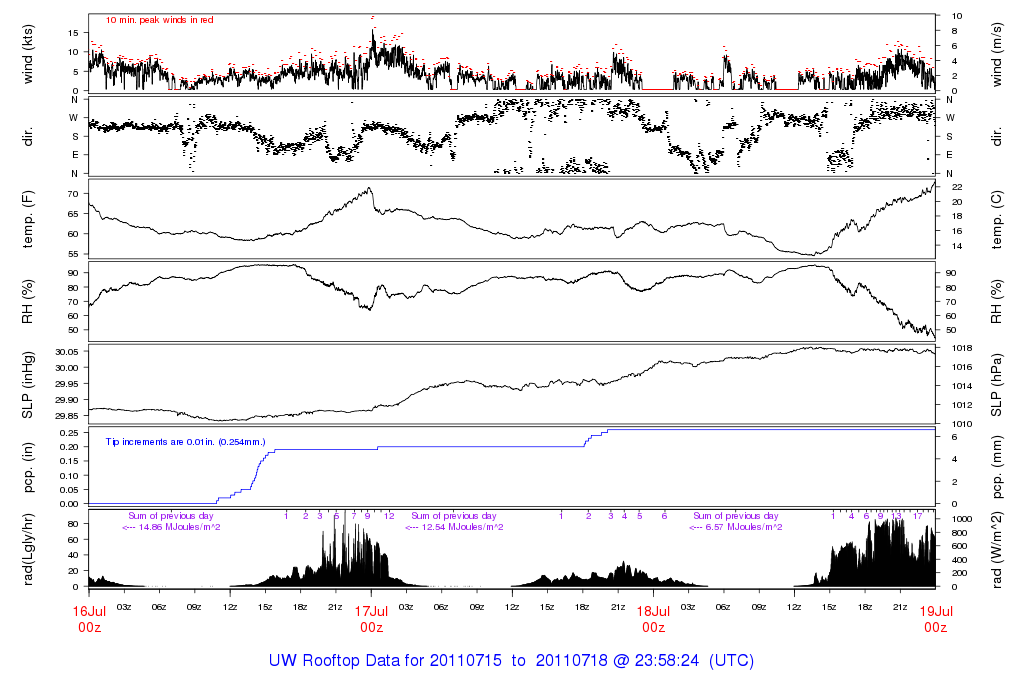Click the 'Tip increments are 0.01in. (0.254mm.)' note
Image resolution: width=1024 pixels, height=700 pixels.
[185, 442]
